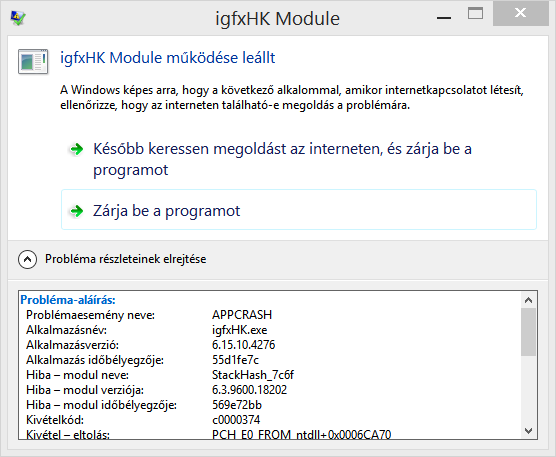
Task: Maximize the igfxHK Module window
Action: pos(475,14)
